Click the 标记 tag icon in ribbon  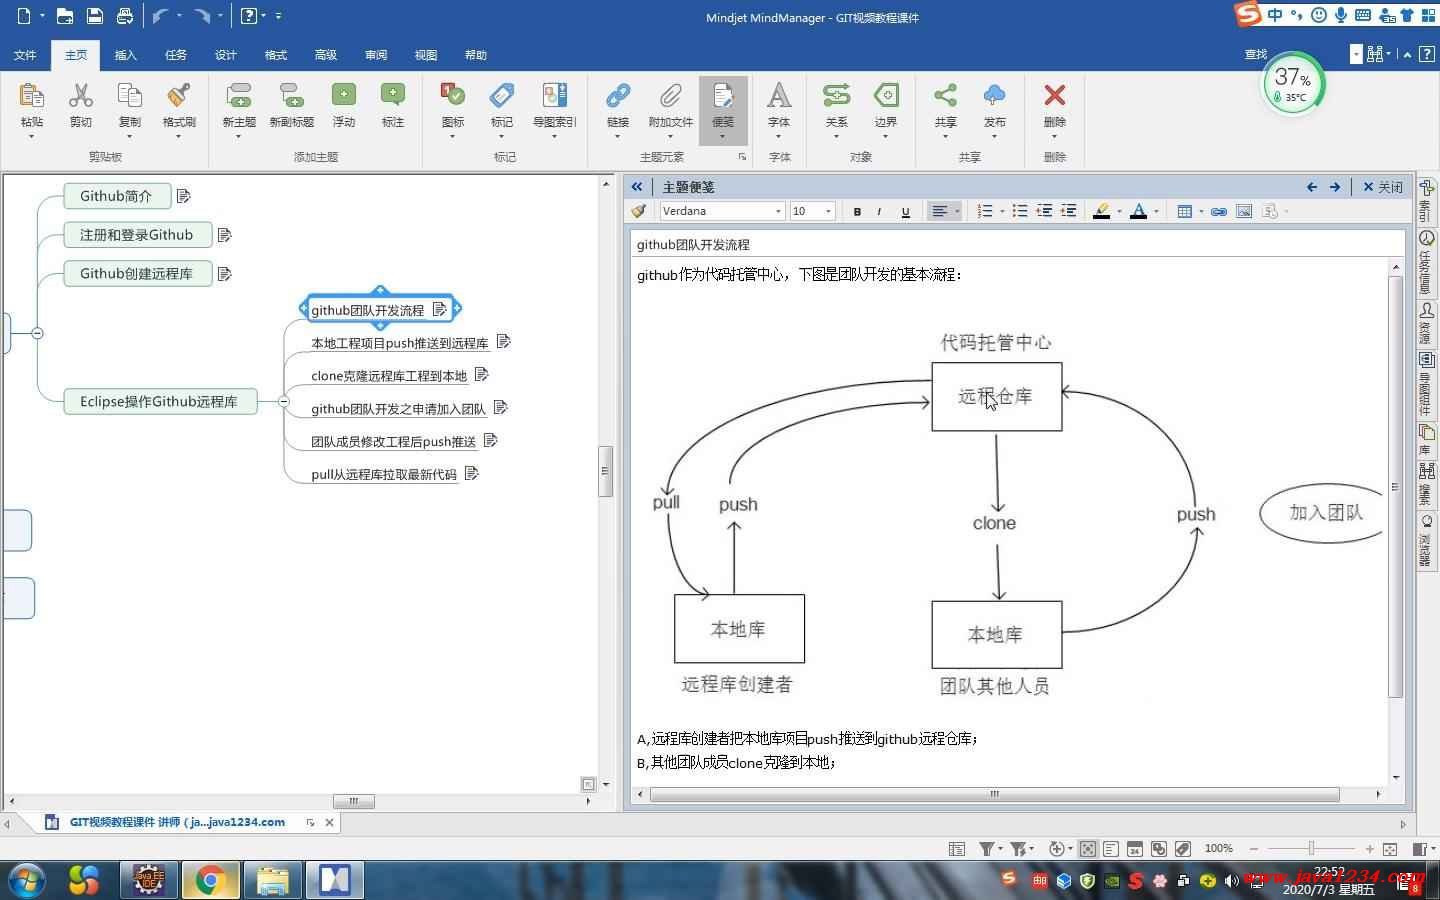[502, 96]
